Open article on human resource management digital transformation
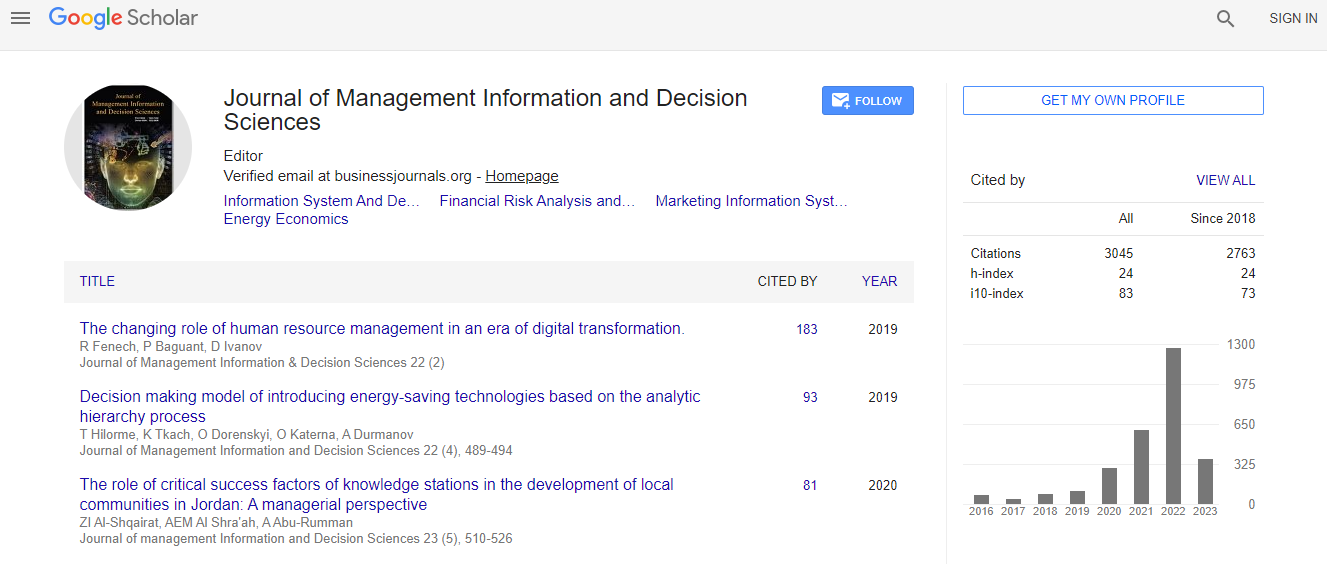1327x564 pixels. pyautogui.click(x=382, y=328)
